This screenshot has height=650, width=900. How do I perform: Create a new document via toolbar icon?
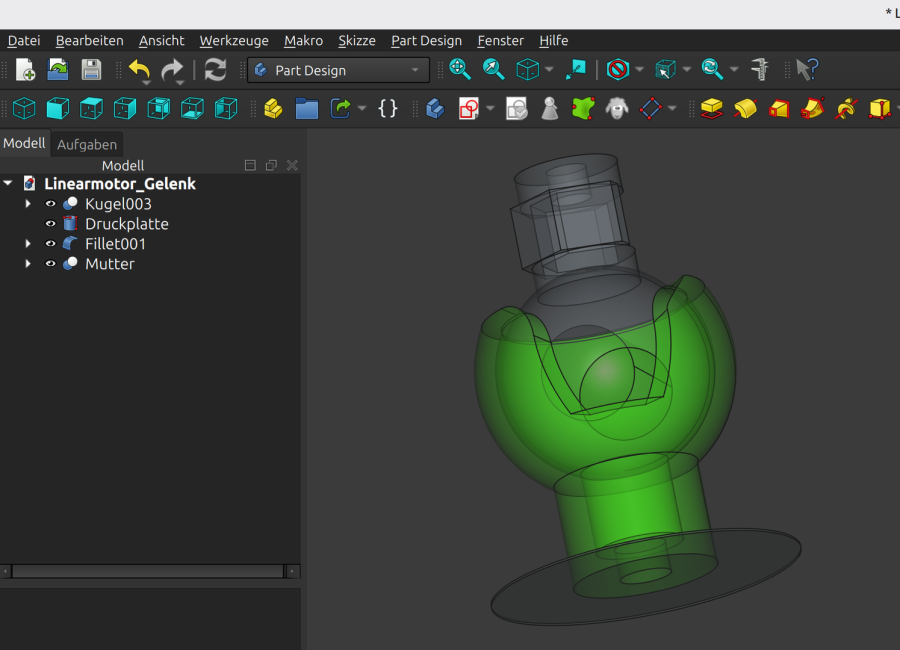pyautogui.click(x=25, y=70)
